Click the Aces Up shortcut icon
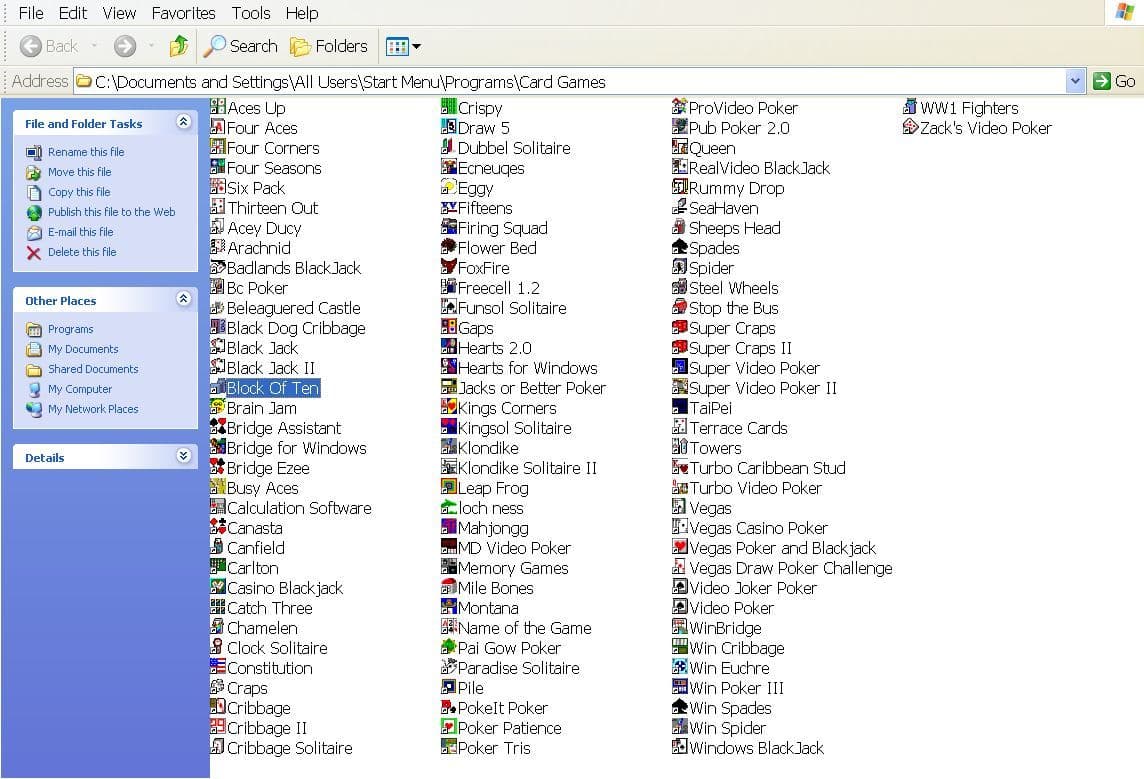The image size is (1144, 779). click(x=217, y=107)
